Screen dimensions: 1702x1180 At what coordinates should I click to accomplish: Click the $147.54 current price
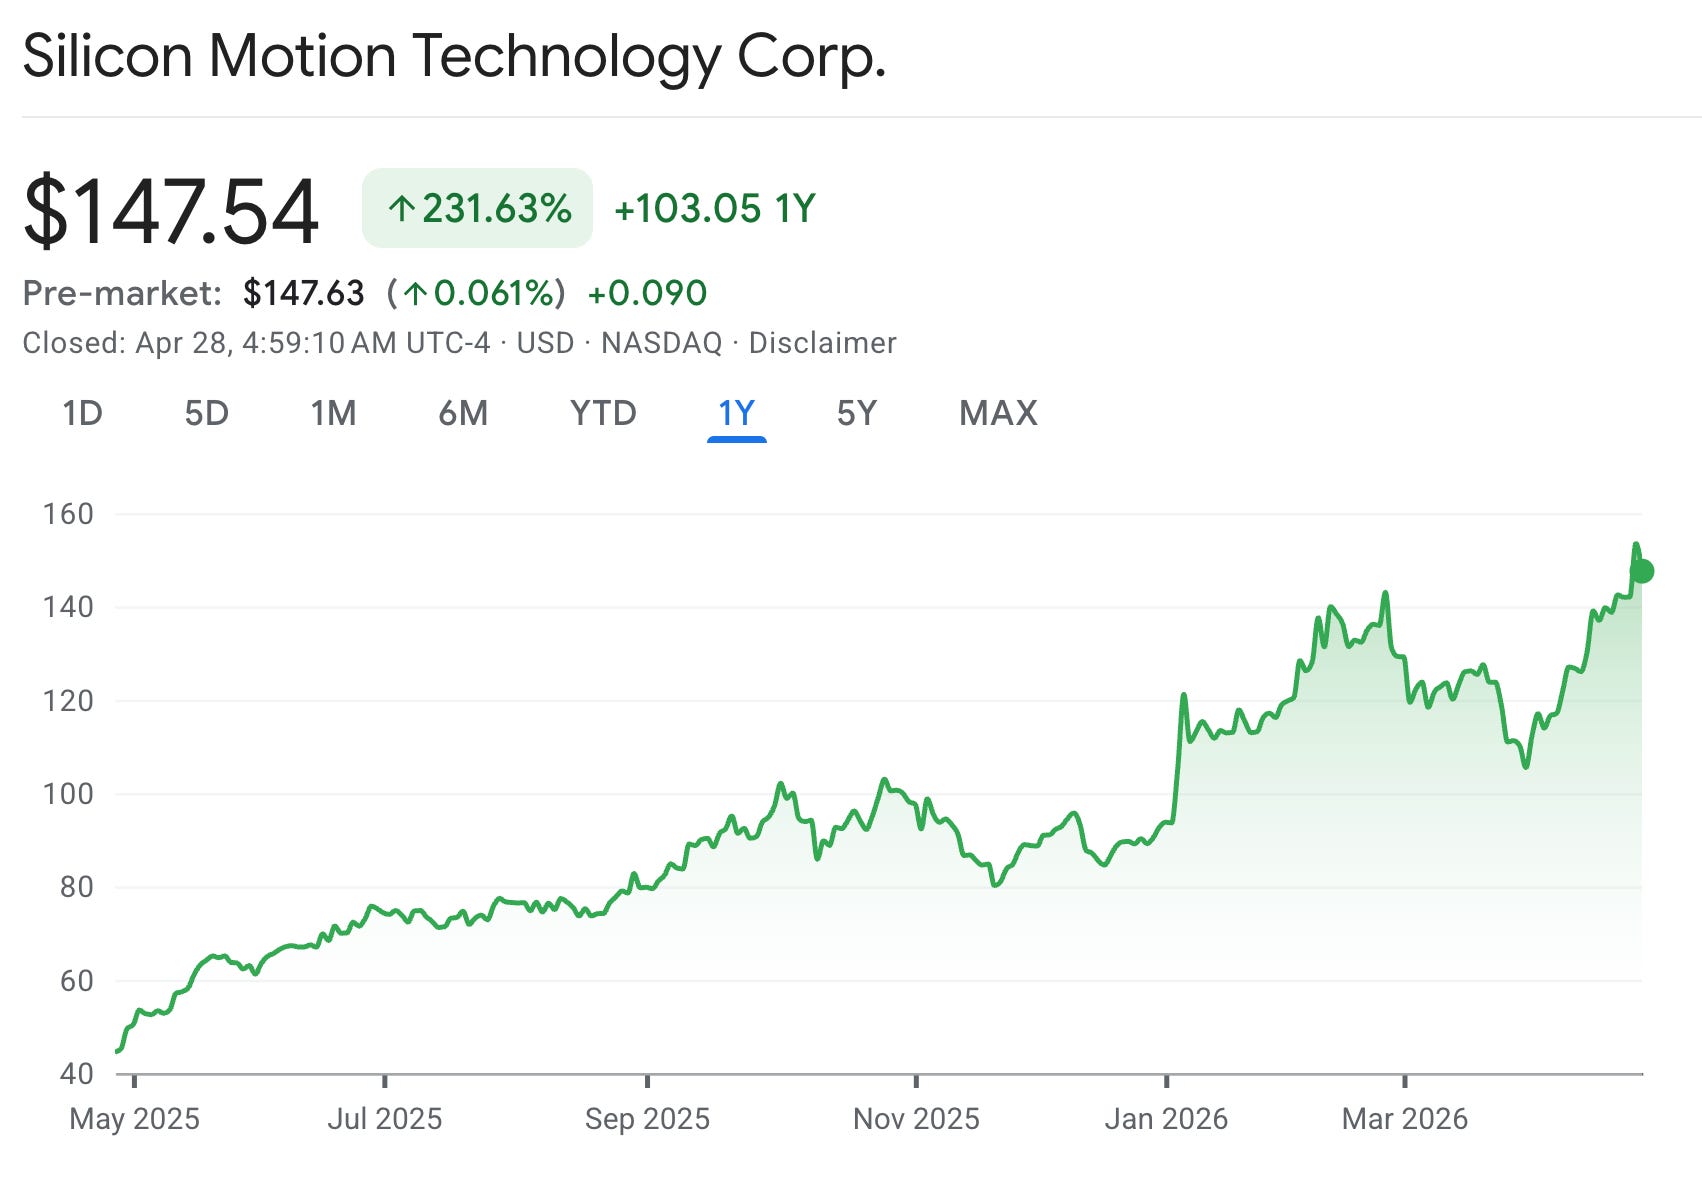pos(171,210)
